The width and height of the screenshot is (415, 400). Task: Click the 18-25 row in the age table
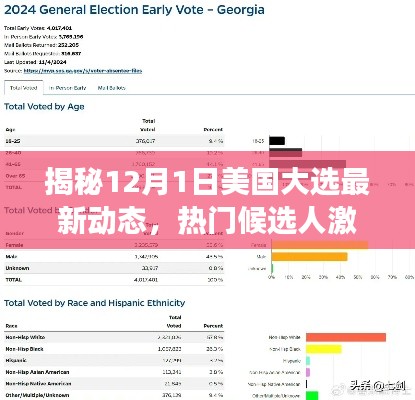(114, 141)
